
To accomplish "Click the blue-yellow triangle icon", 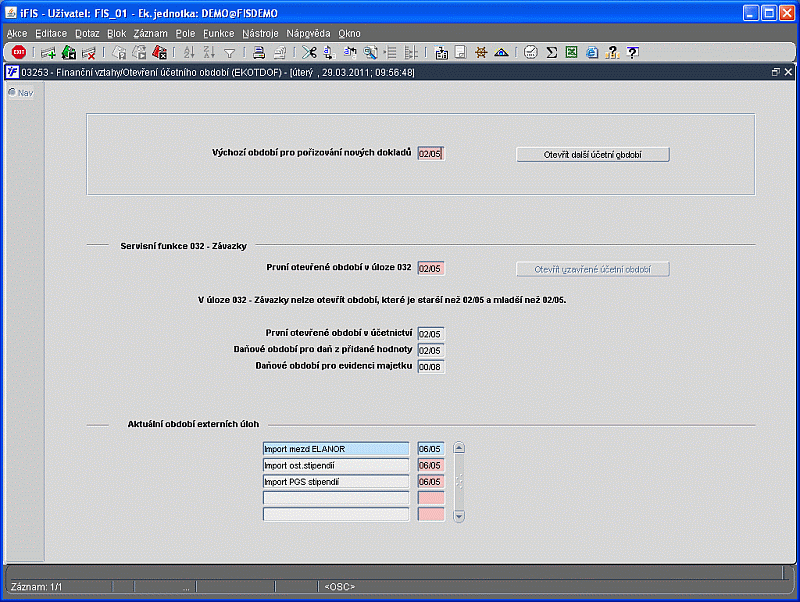I will (x=502, y=52).
